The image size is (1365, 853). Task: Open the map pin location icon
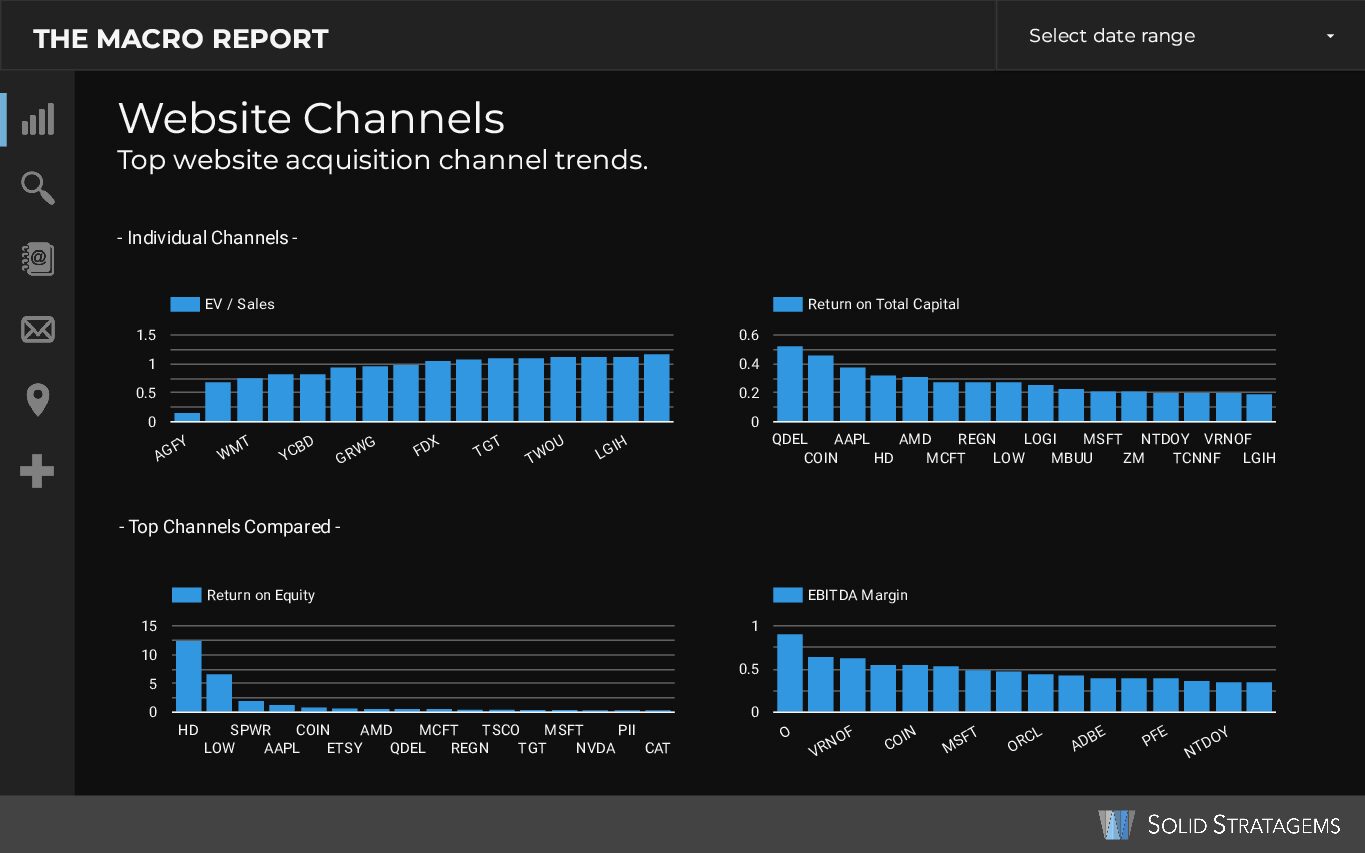pos(38,400)
